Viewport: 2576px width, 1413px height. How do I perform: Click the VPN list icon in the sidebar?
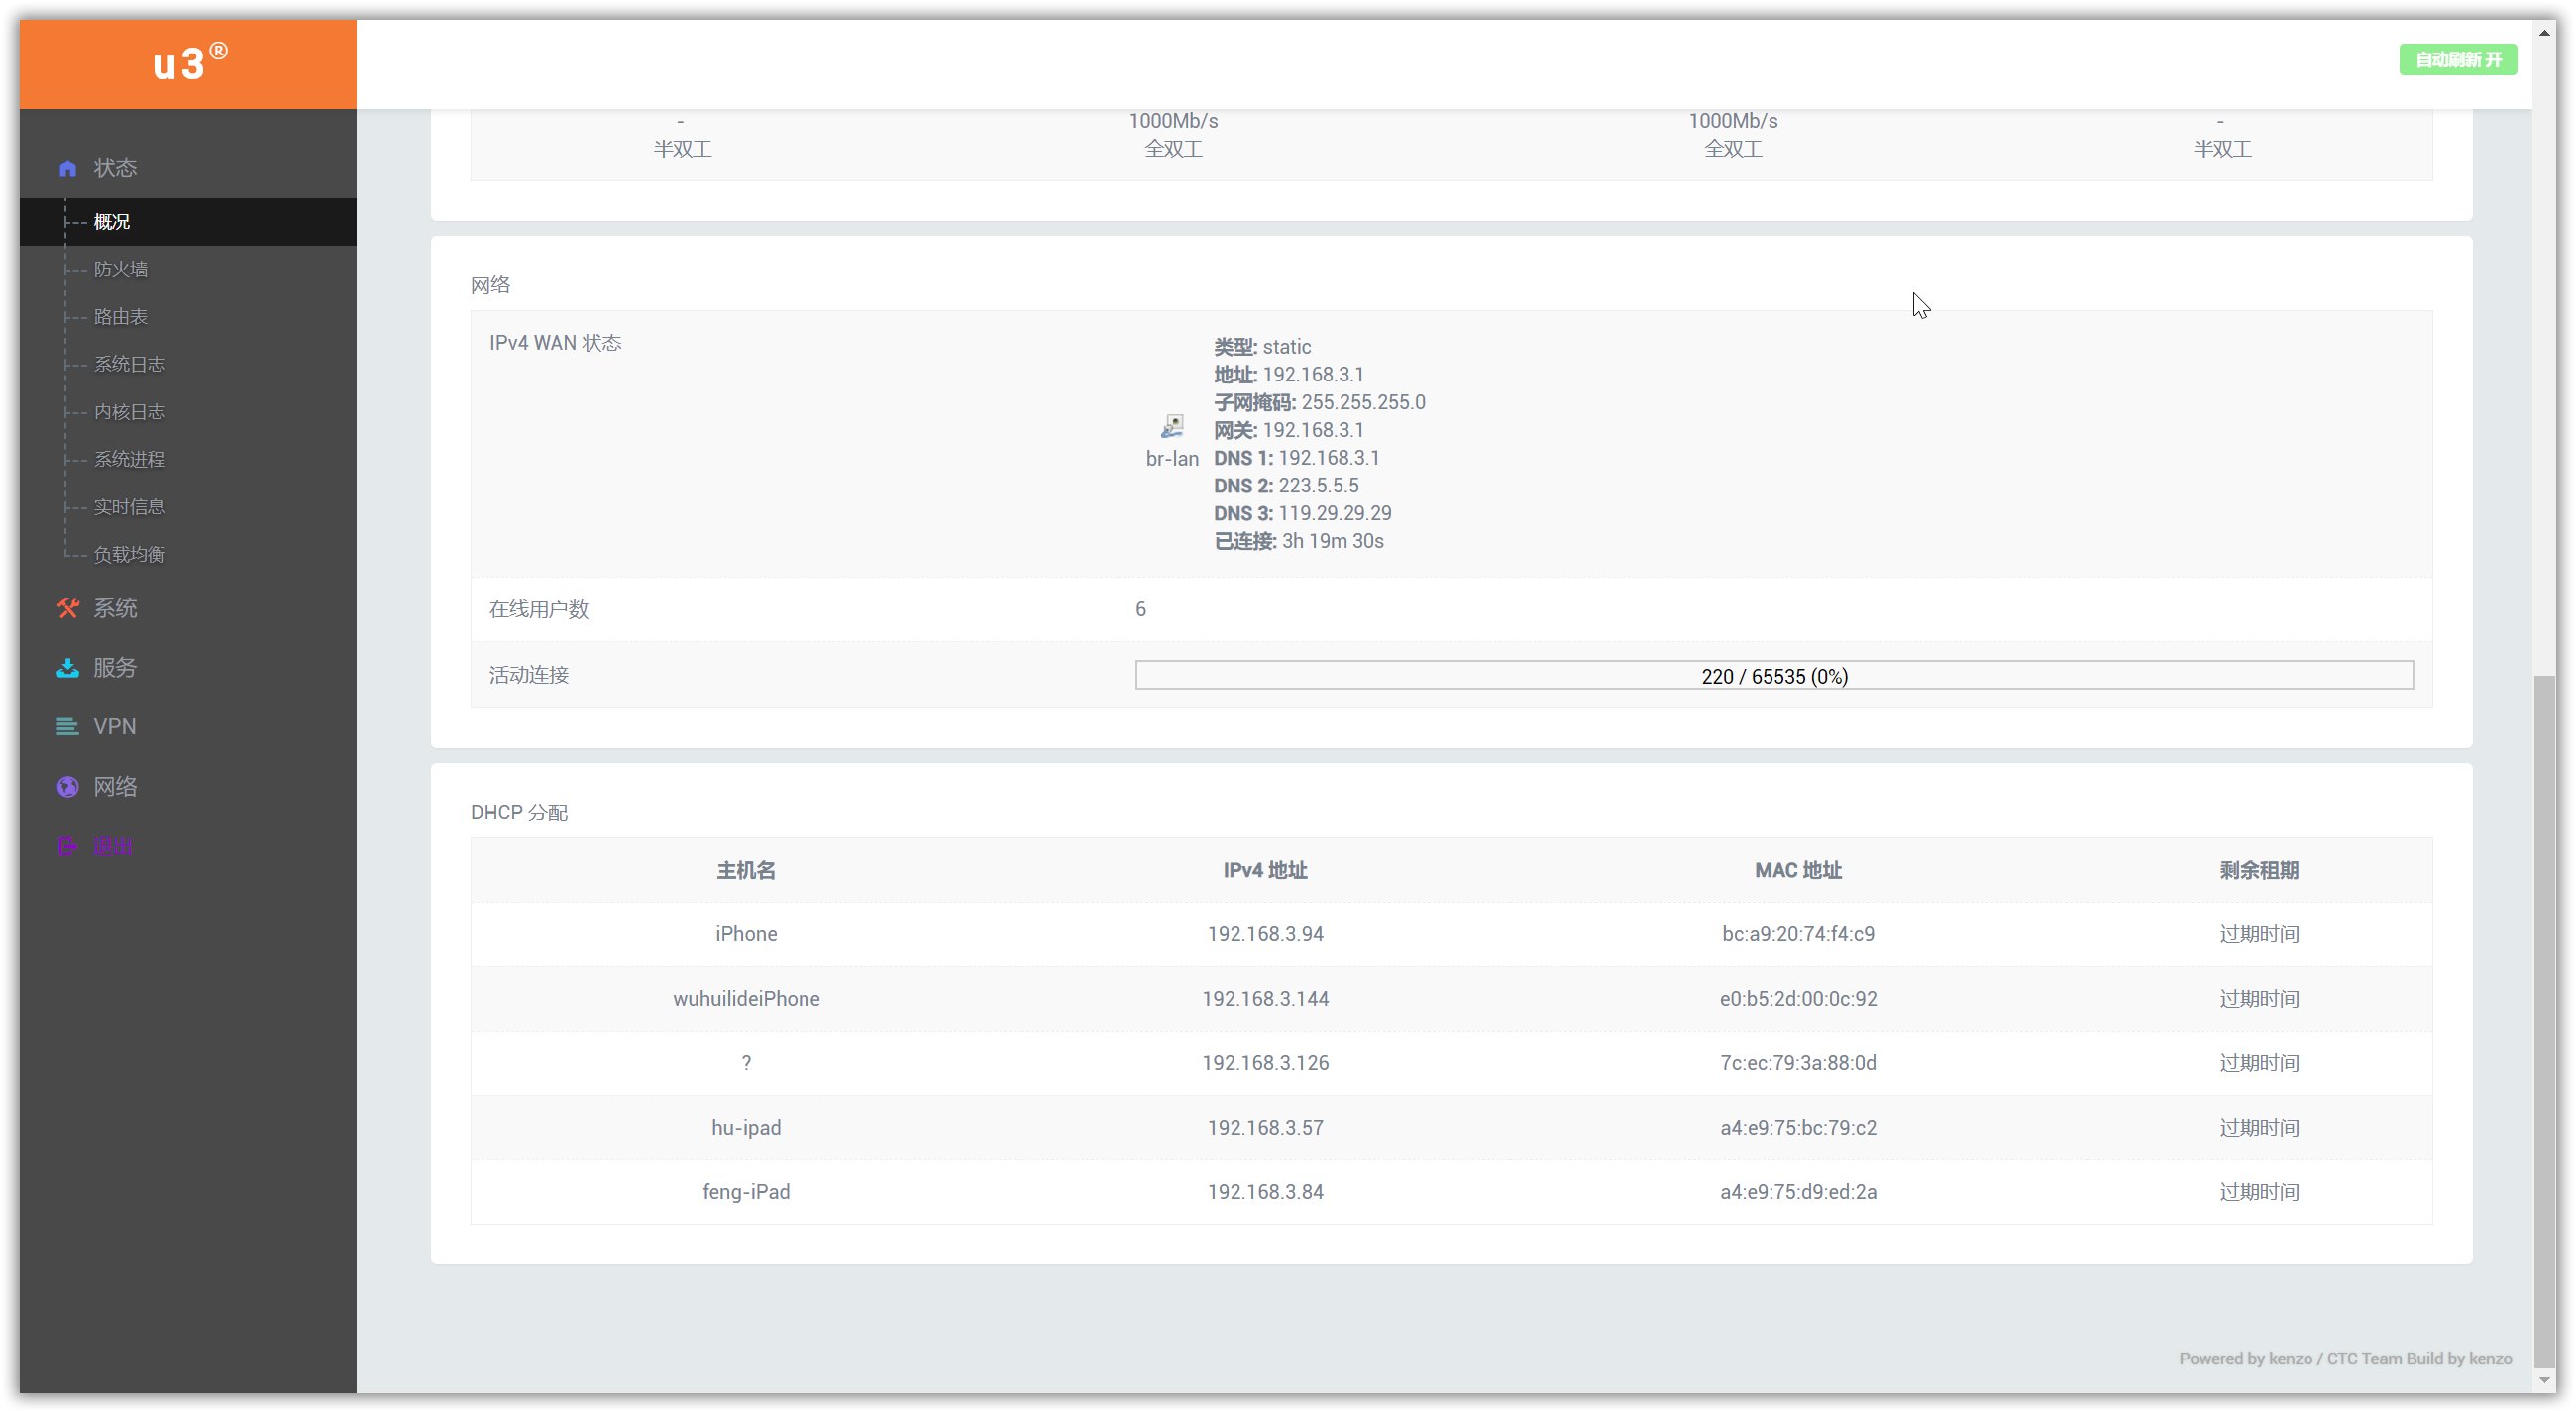coord(68,727)
